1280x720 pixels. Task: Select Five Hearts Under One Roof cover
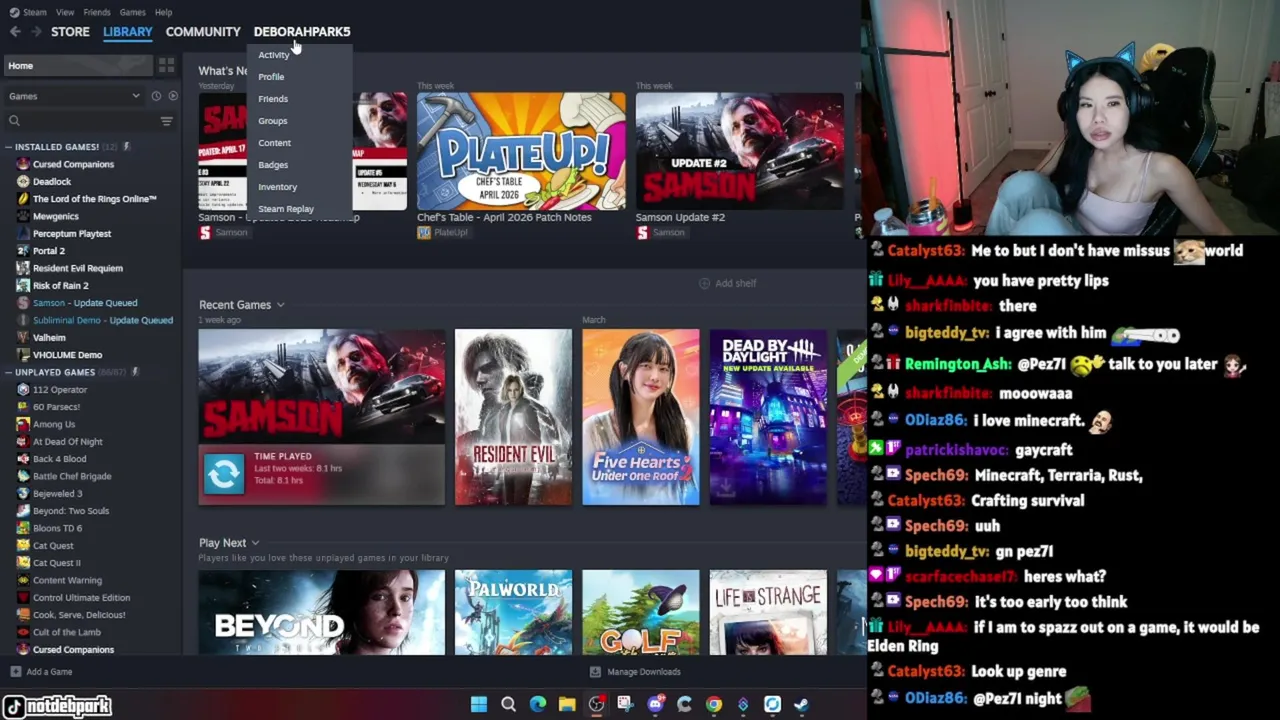(641, 417)
